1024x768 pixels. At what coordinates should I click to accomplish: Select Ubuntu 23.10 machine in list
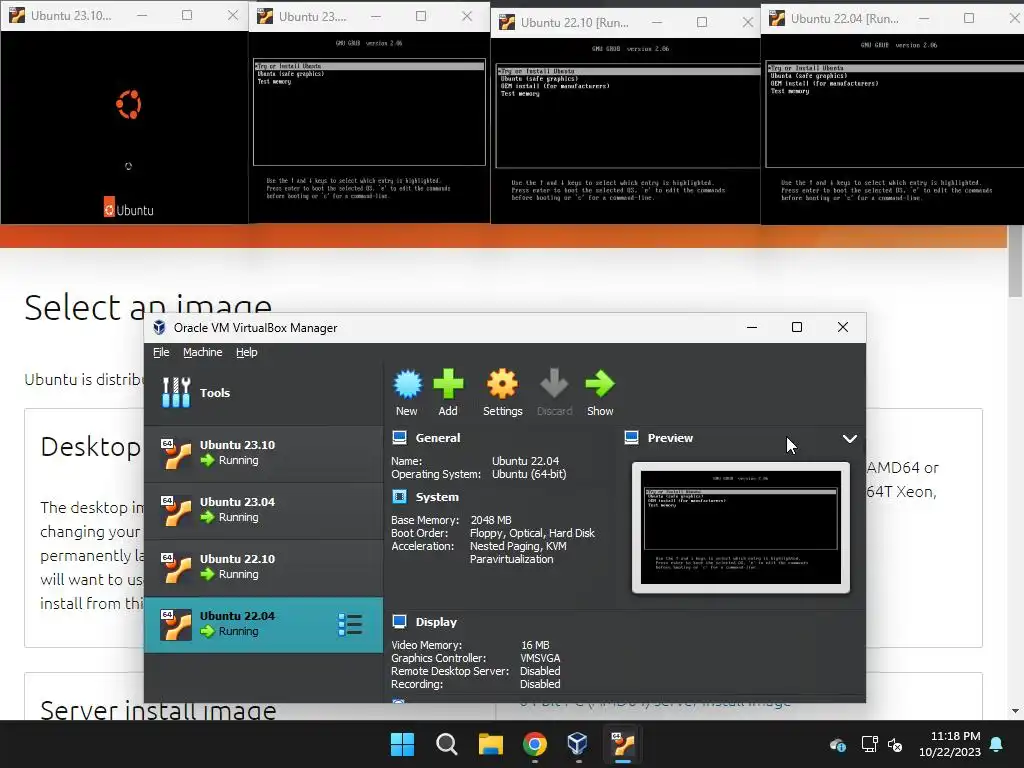pyautogui.click(x=263, y=453)
